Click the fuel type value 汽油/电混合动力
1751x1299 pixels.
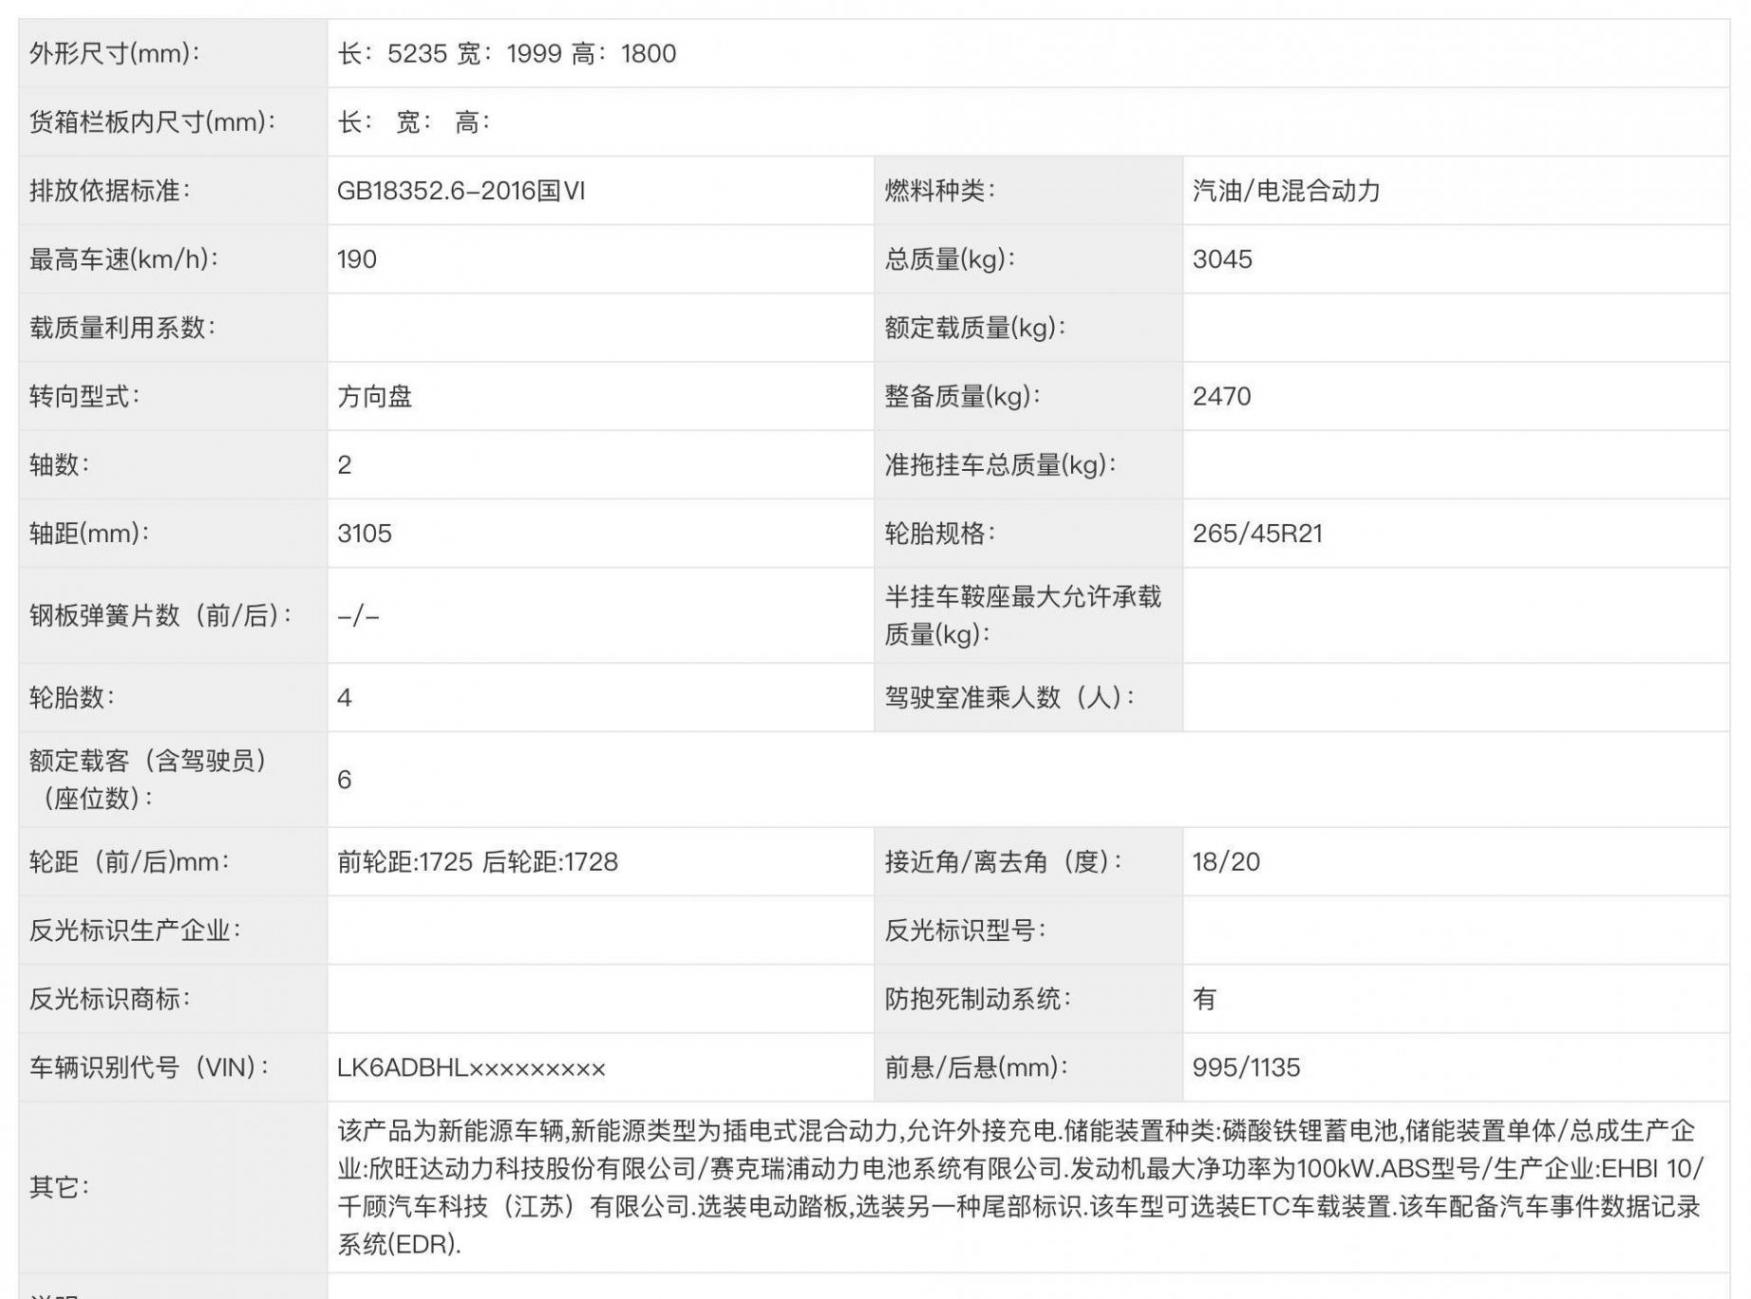point(1285,191)
